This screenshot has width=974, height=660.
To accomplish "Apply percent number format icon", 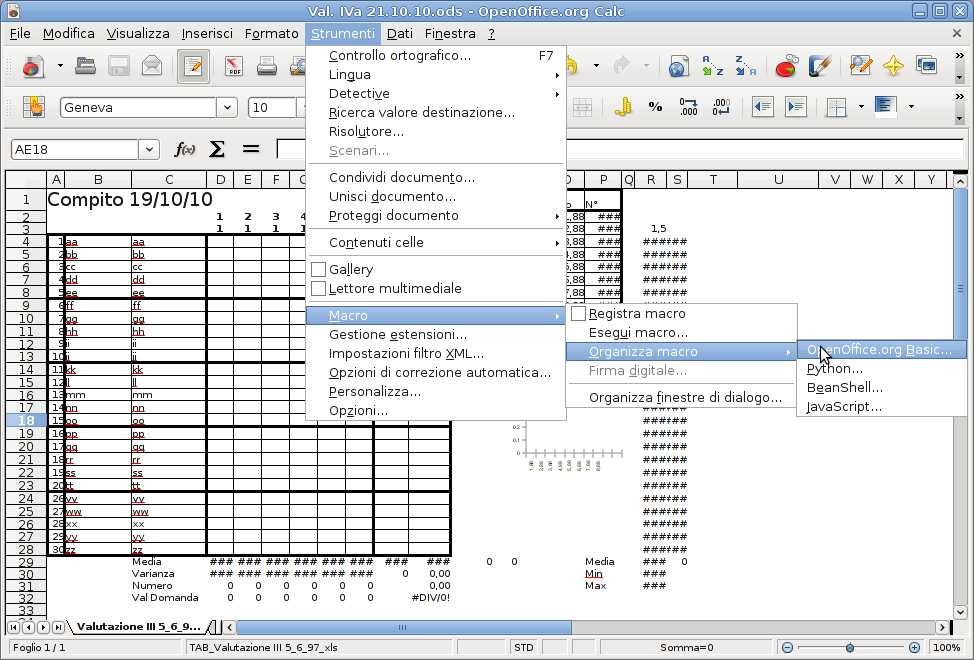I will click(655, 107).
